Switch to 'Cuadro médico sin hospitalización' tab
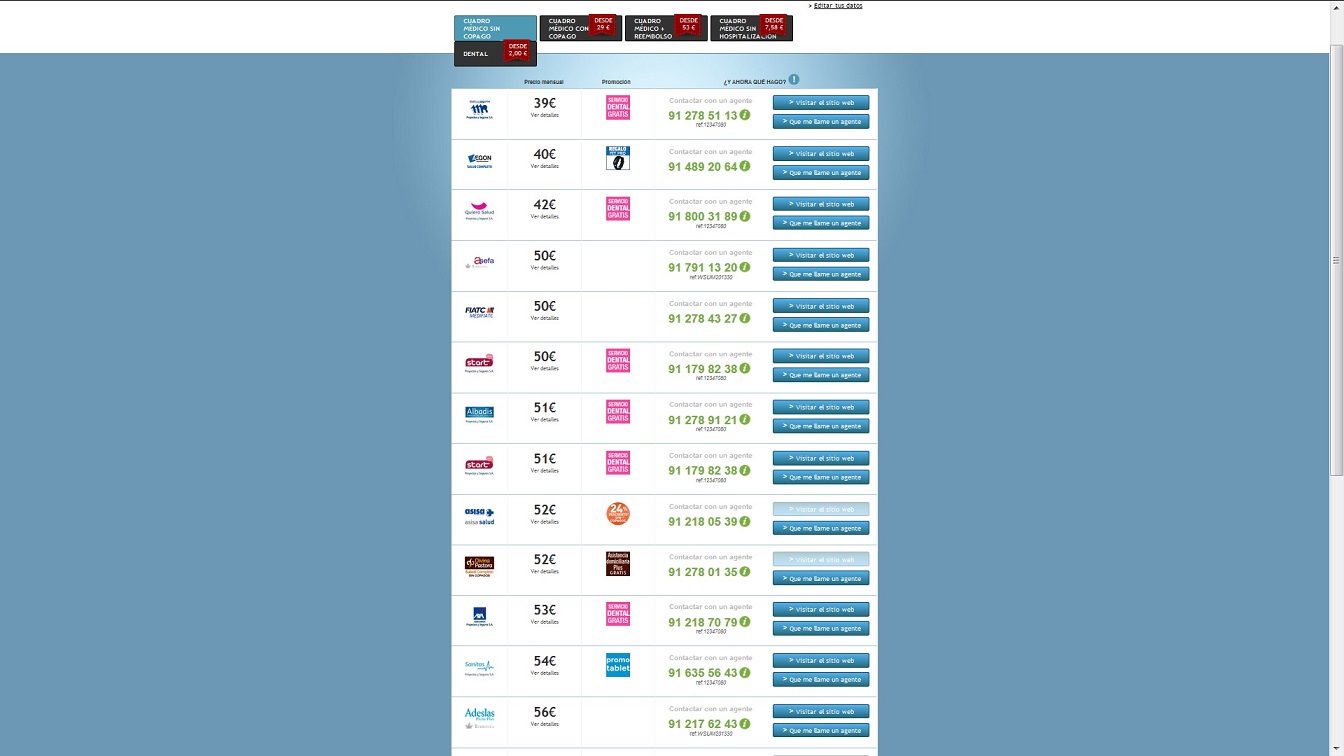Image resolution: width=1344 pixels, height=756 pixels. [751, 28]
